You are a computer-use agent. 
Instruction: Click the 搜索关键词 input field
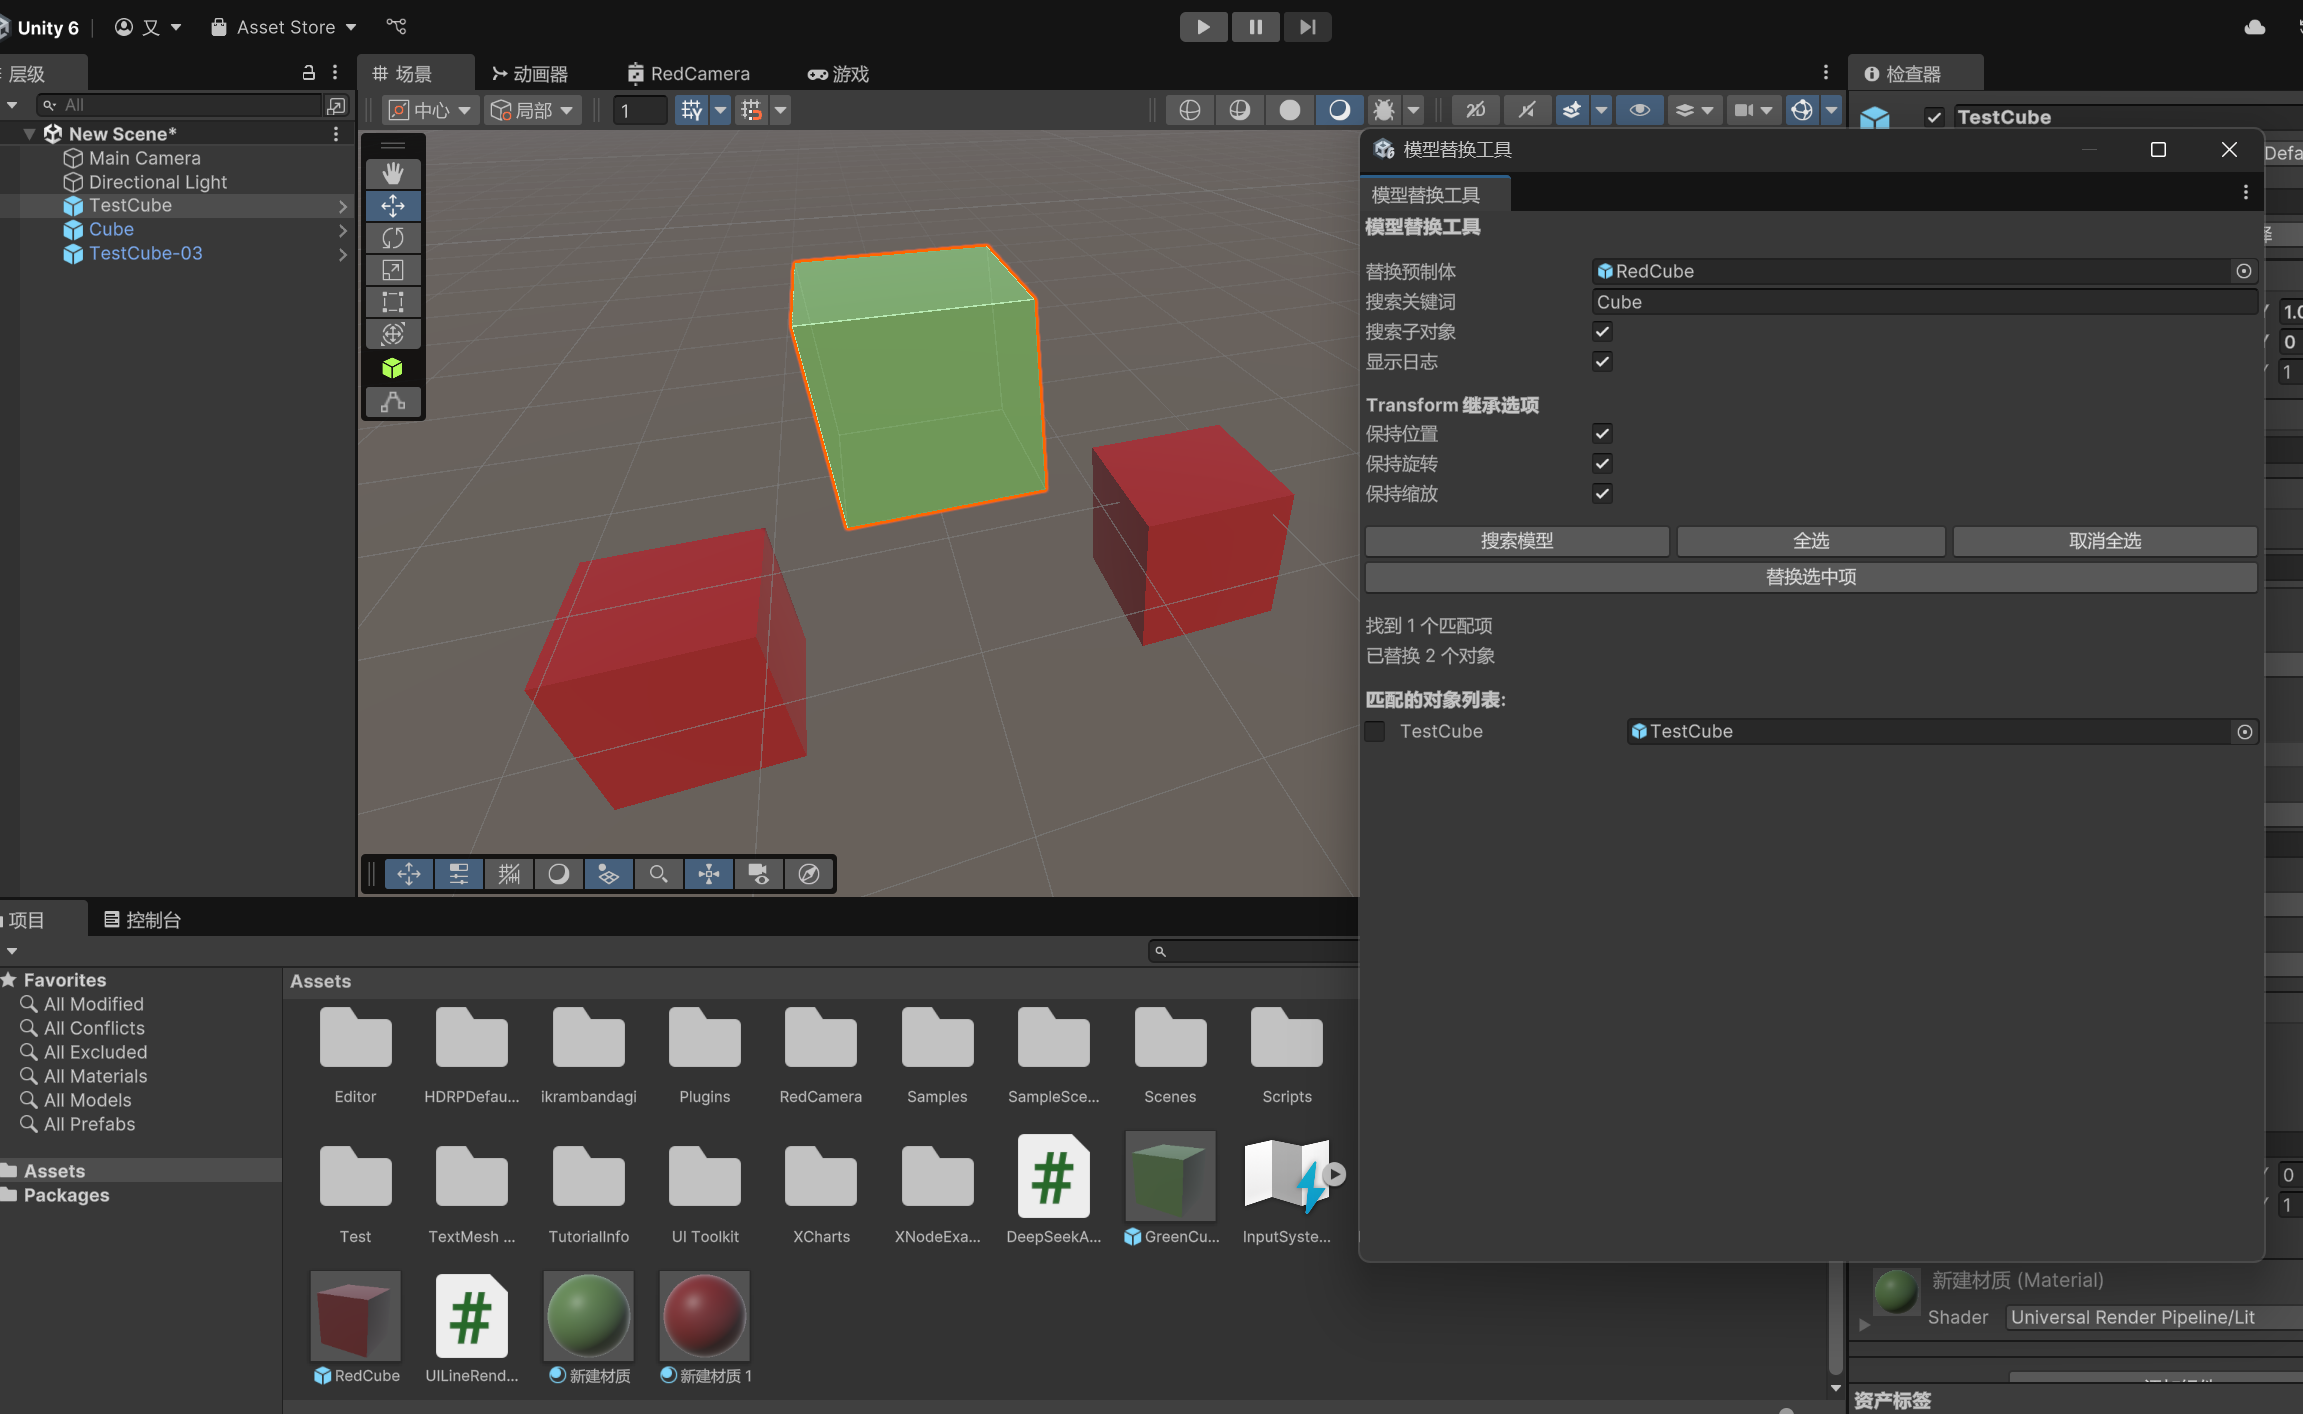coord(1923,302)
